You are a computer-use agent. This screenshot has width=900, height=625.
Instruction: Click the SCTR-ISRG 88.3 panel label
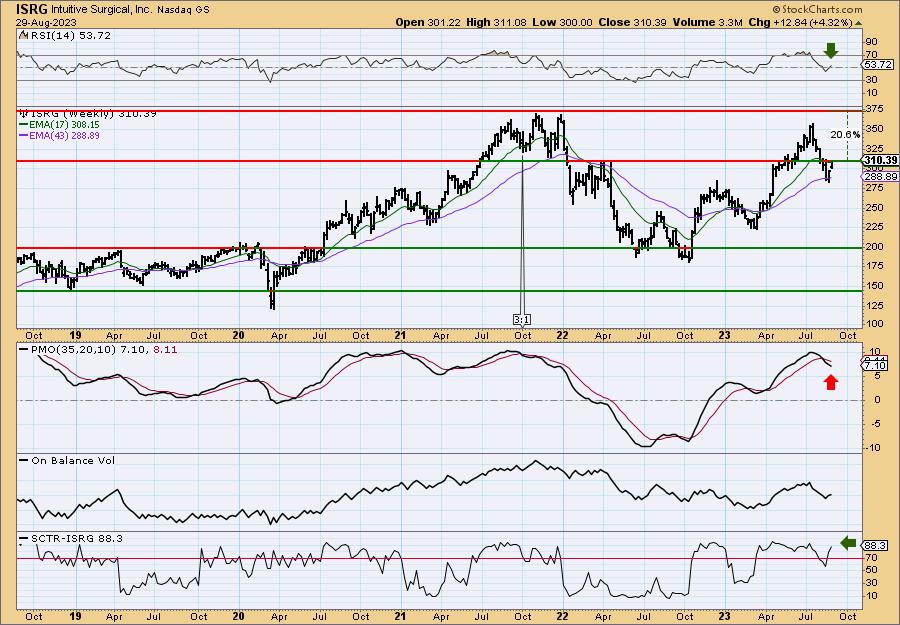(x=71, y=538)
